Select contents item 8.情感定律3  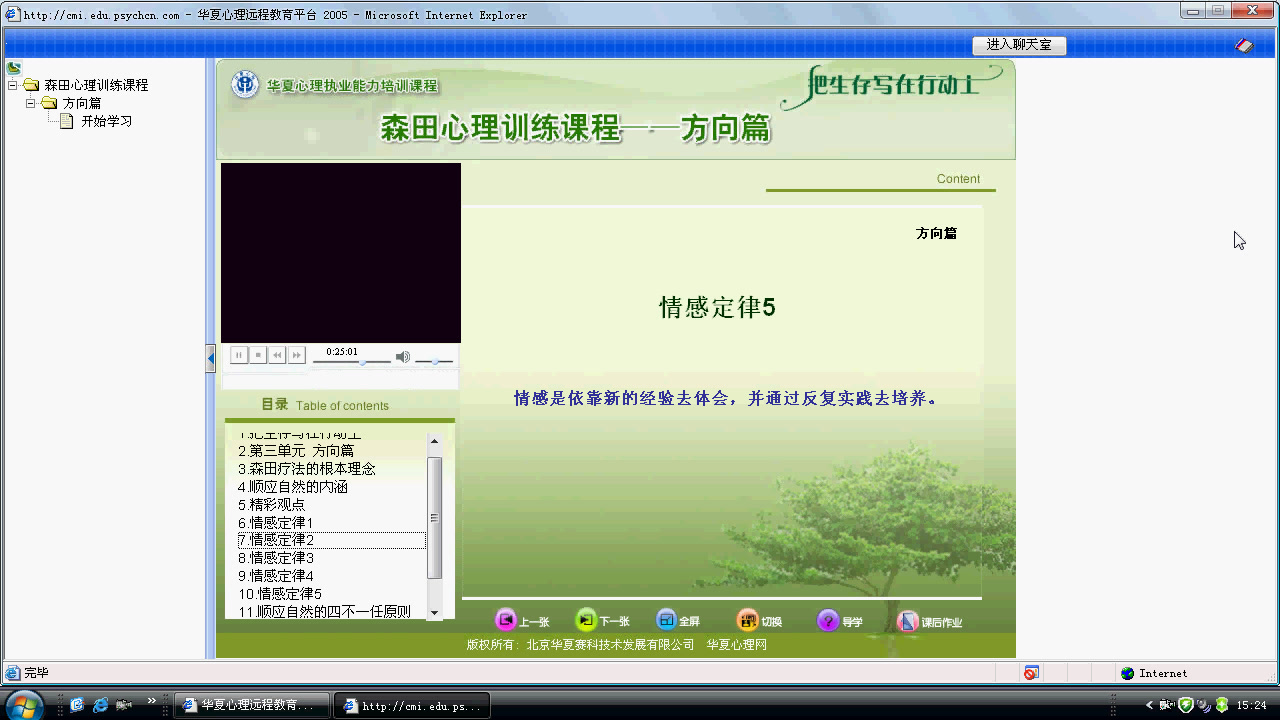coord(276,558)
